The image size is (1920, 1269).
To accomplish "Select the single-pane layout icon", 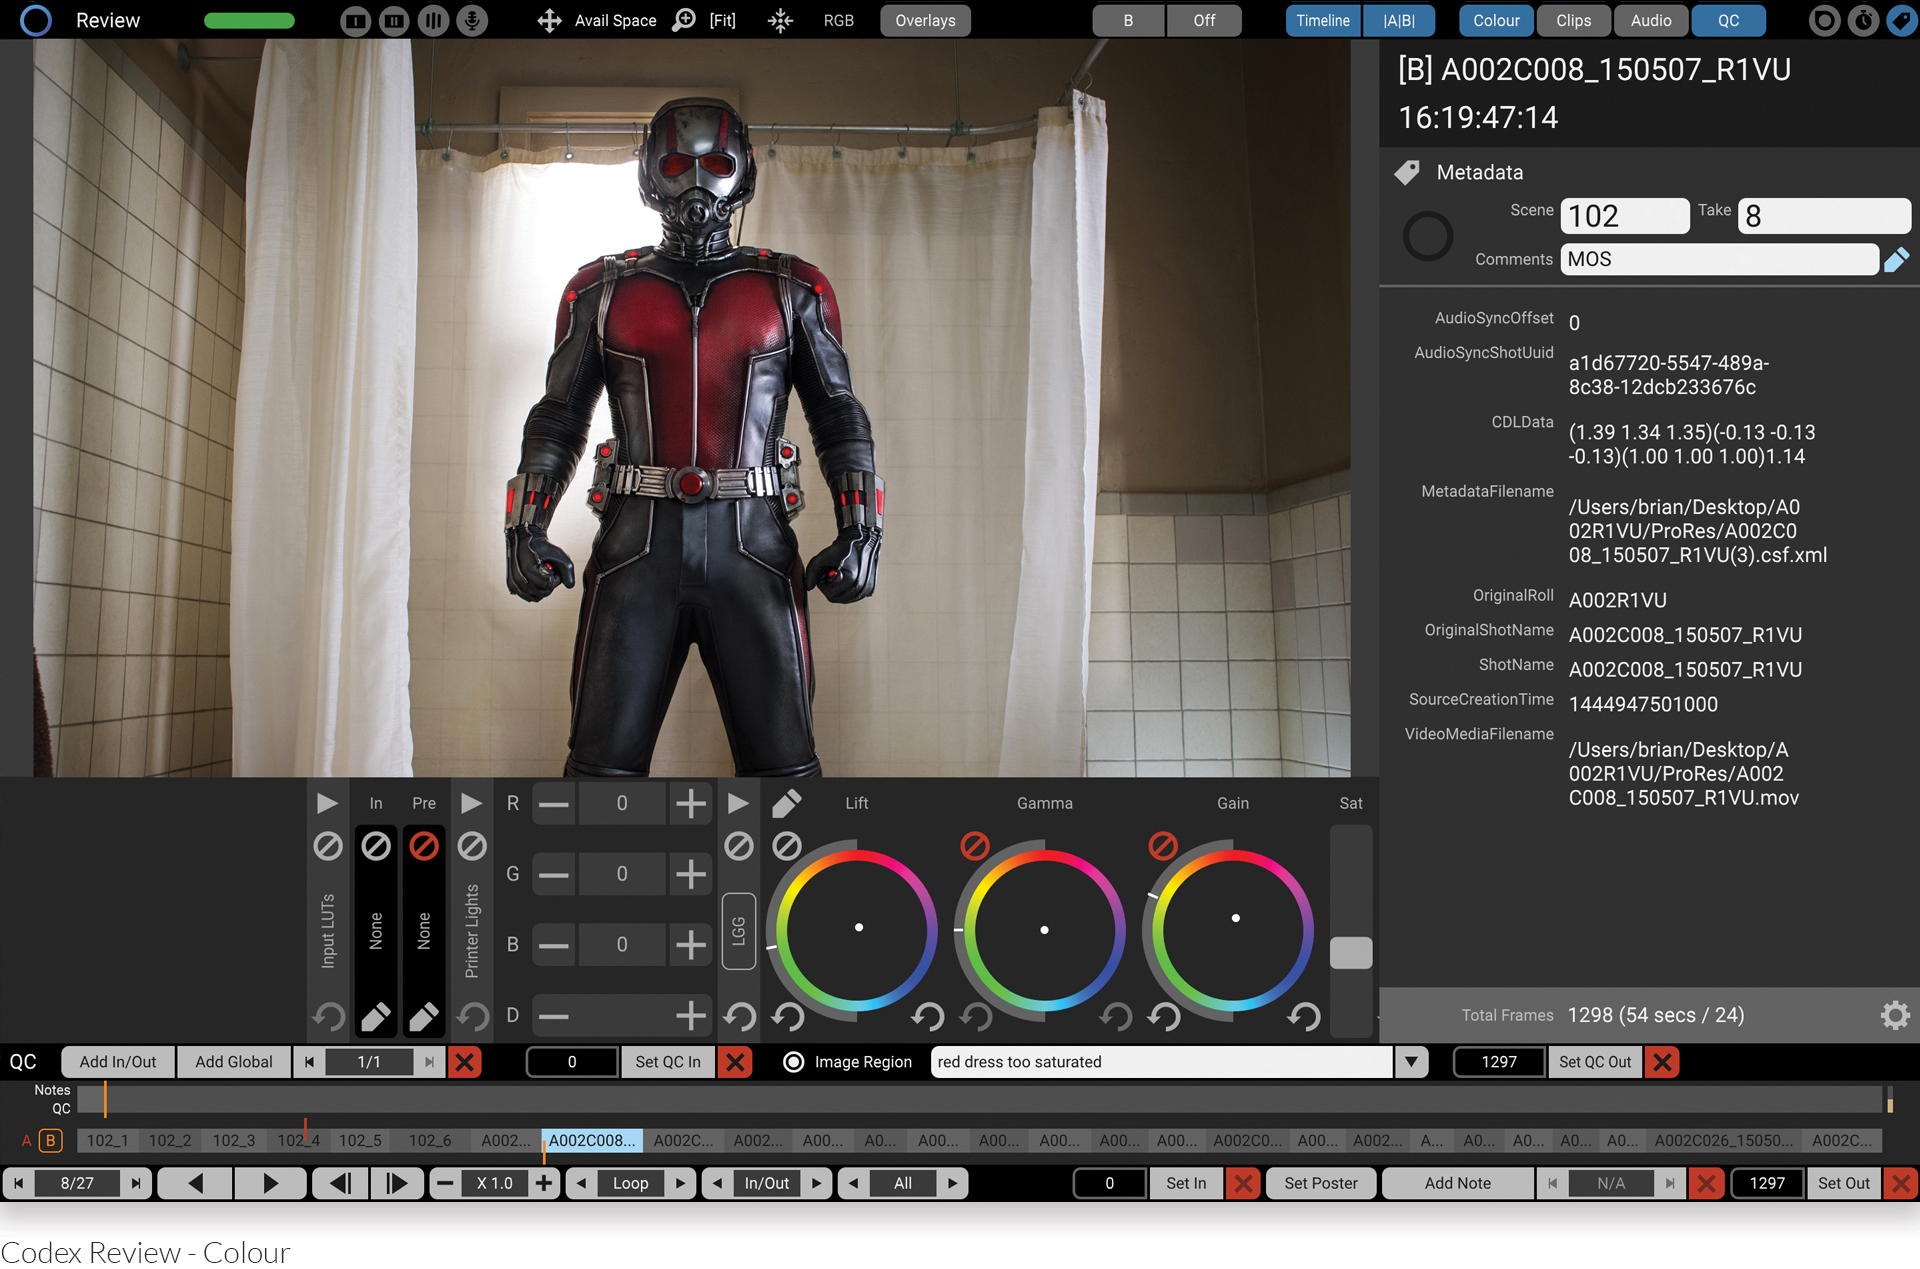I will point(355,20).
